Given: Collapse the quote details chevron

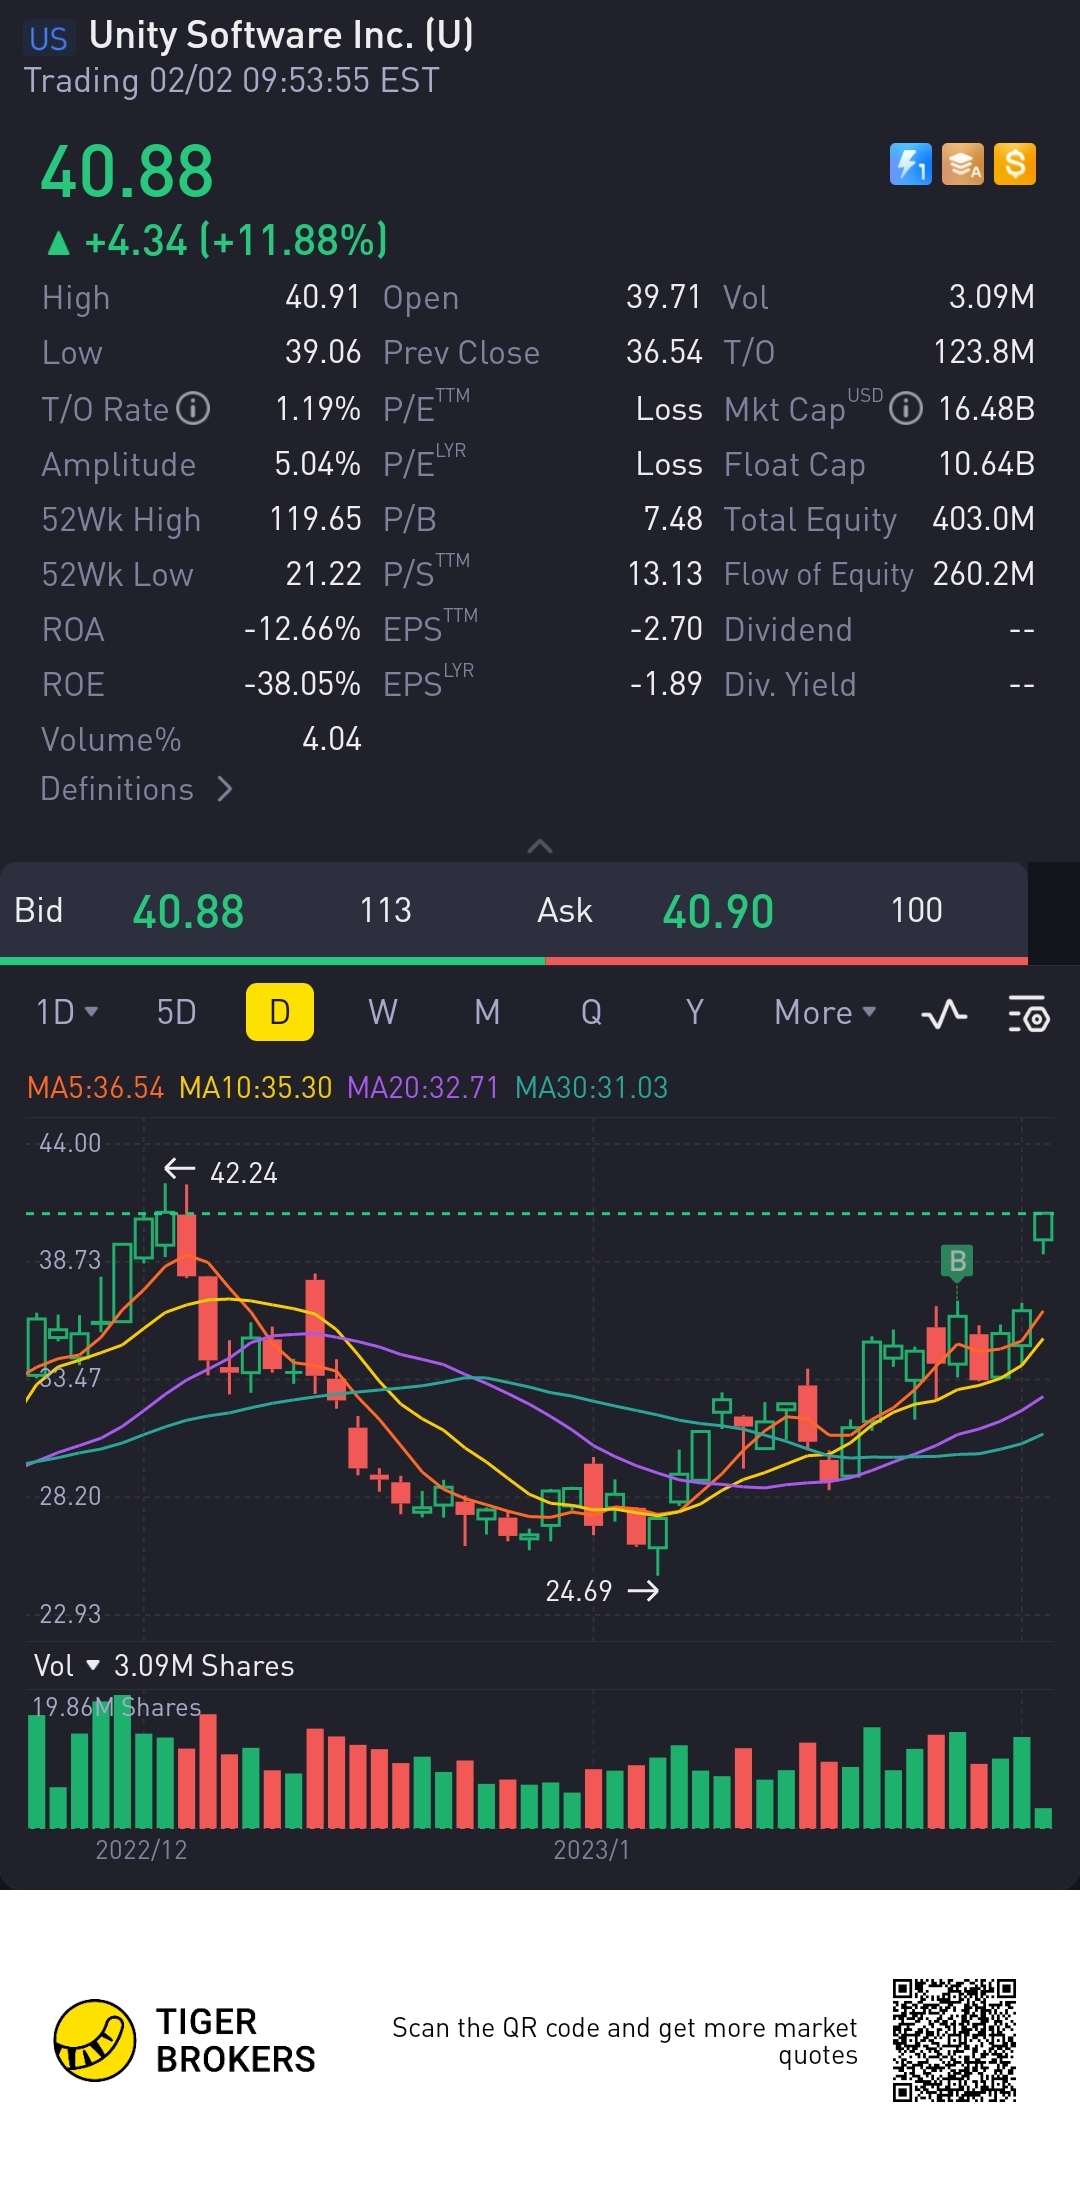Looking at the screenshot, I should tap(539, 846).
